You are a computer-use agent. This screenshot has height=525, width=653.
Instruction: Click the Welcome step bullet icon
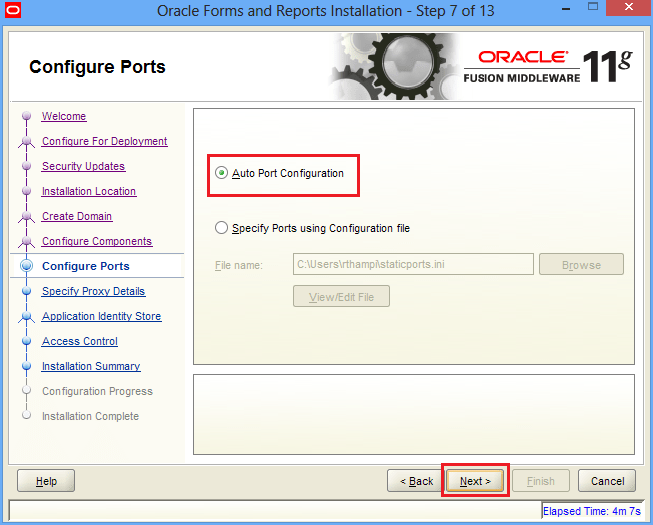coord(26,116)
